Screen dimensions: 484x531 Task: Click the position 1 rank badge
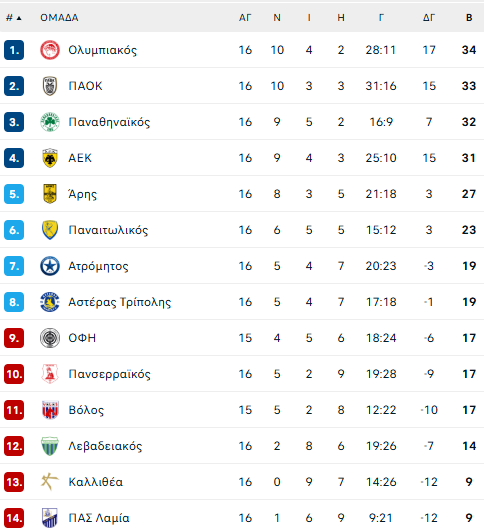pos(14,50)
